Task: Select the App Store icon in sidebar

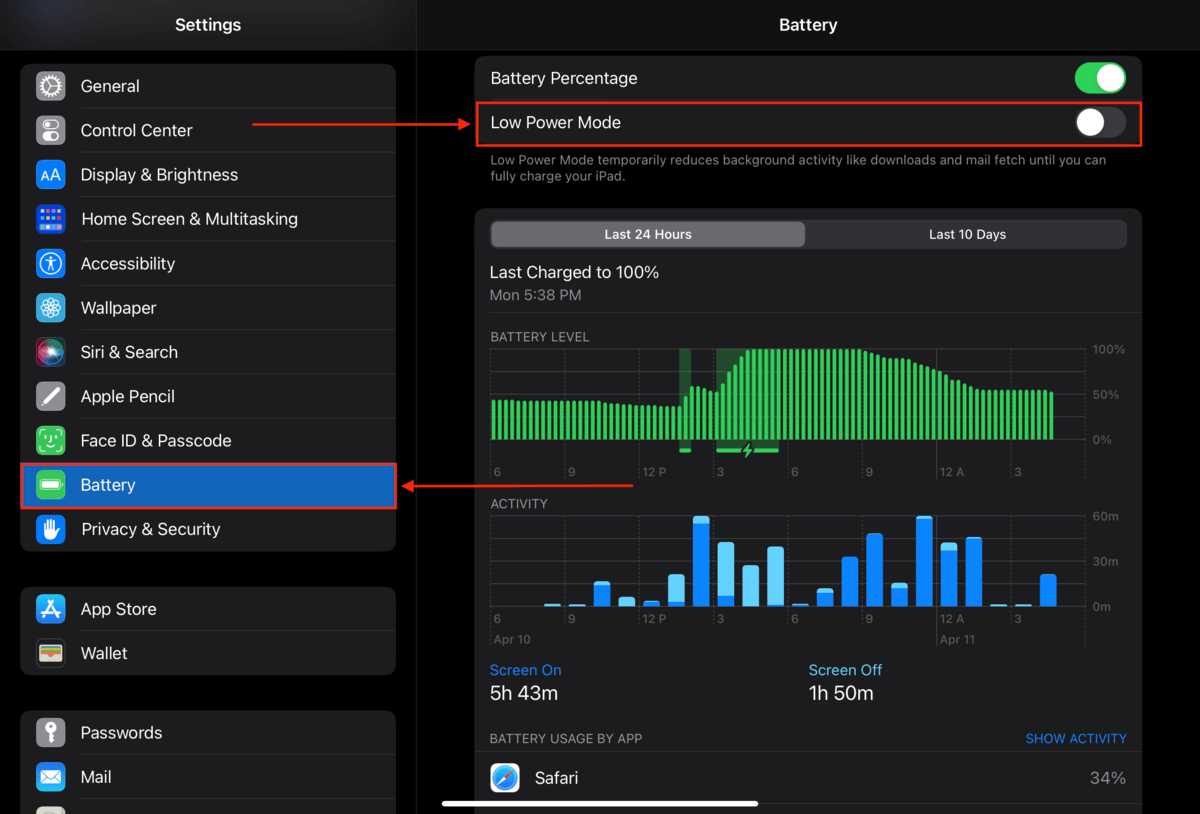Action: [x=50, y=609]
